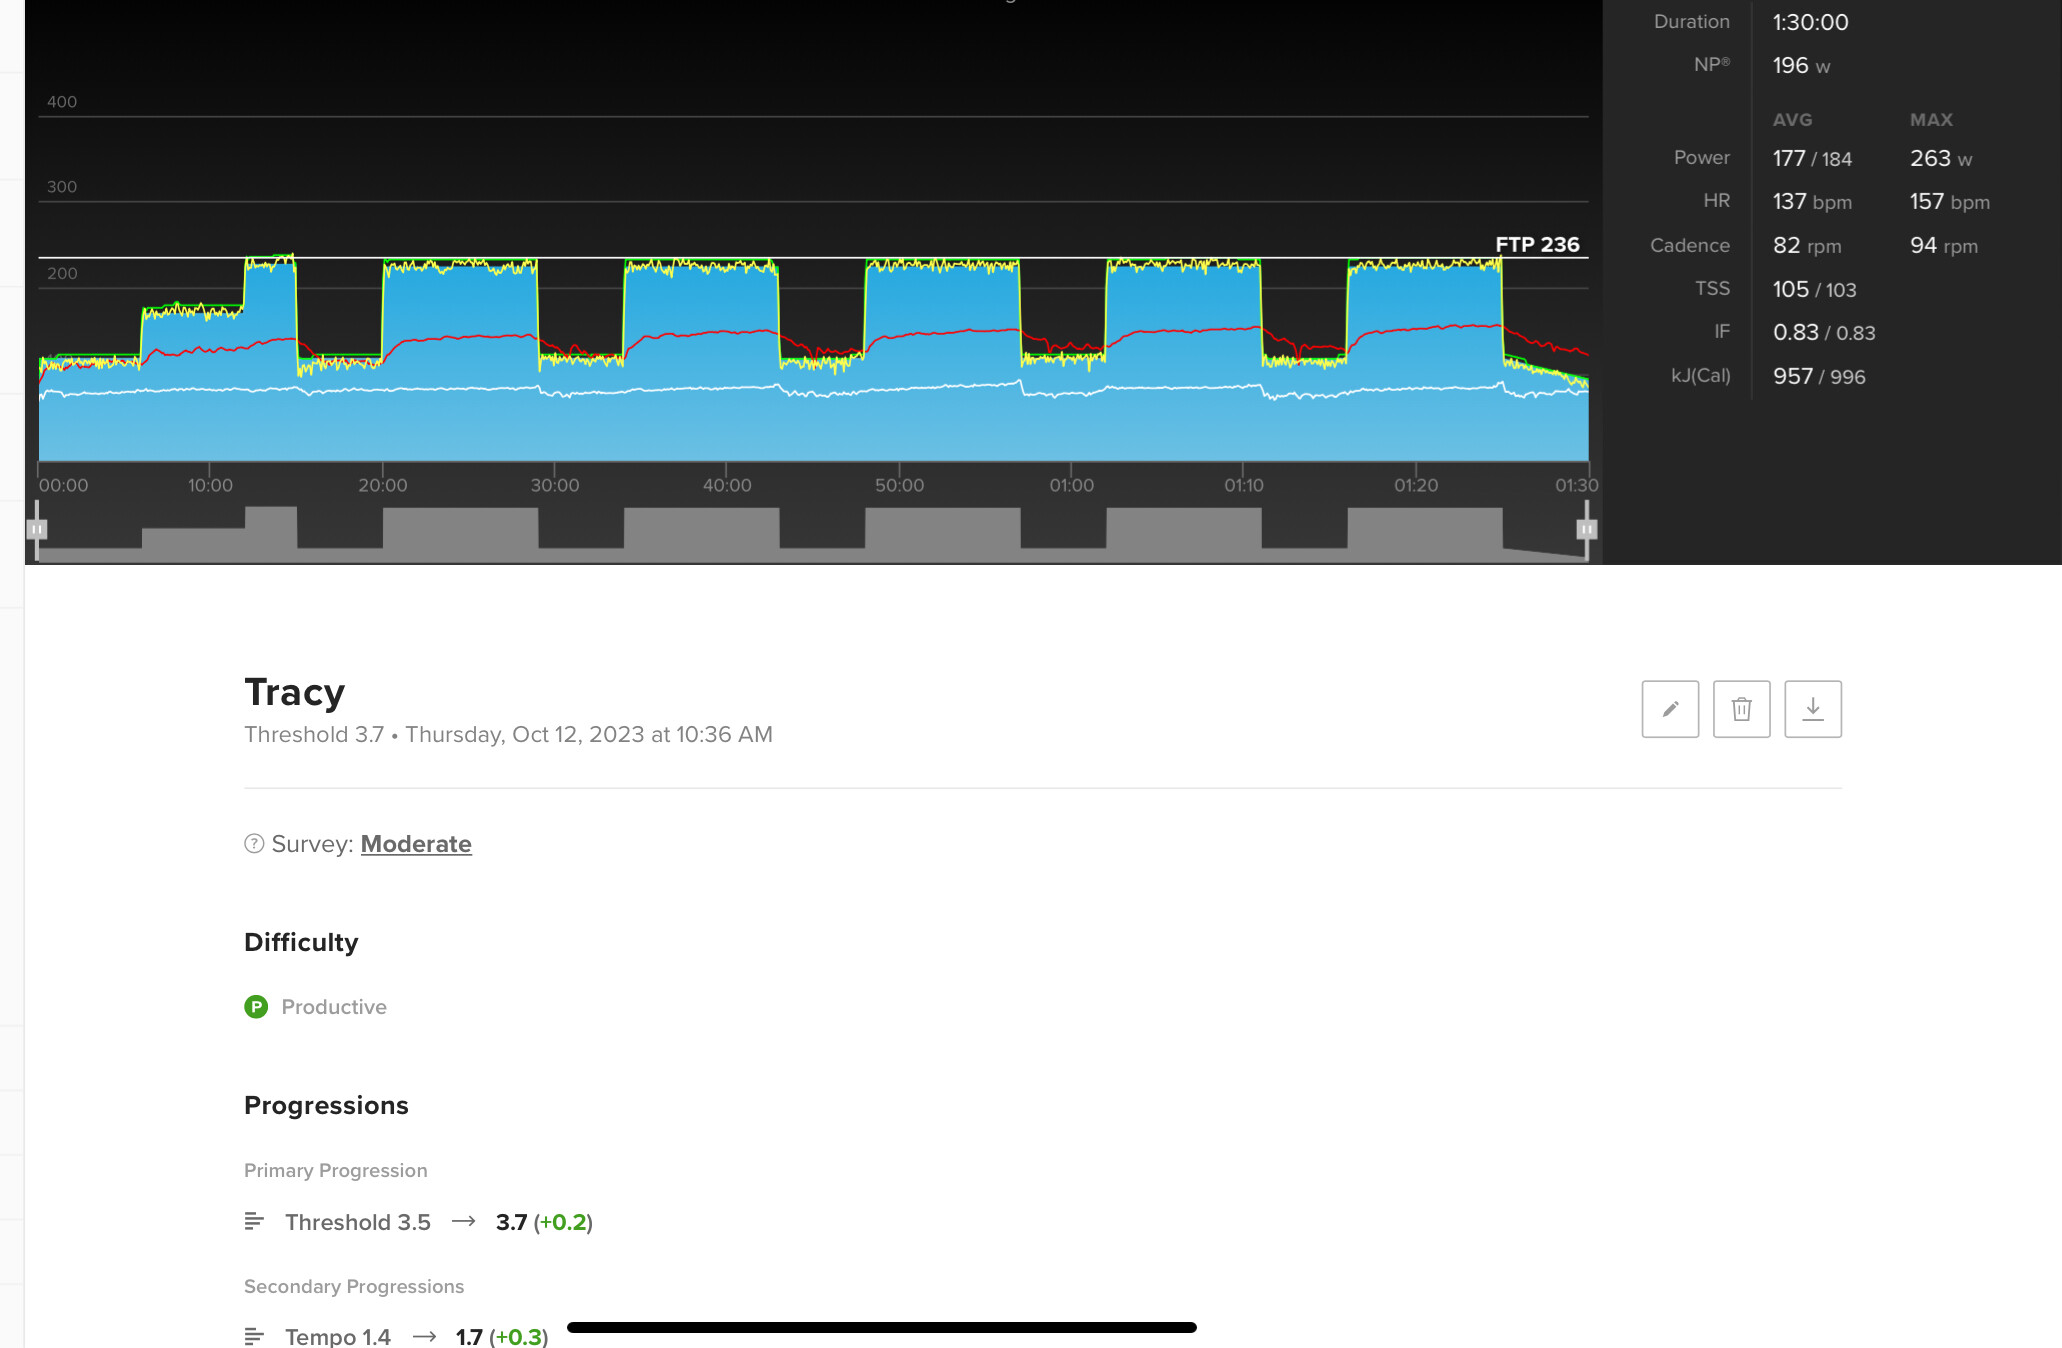This screenshot has width=2062, height=1348.
Task: Click the survey help question-mark icon
Action: tap(254, 843)
